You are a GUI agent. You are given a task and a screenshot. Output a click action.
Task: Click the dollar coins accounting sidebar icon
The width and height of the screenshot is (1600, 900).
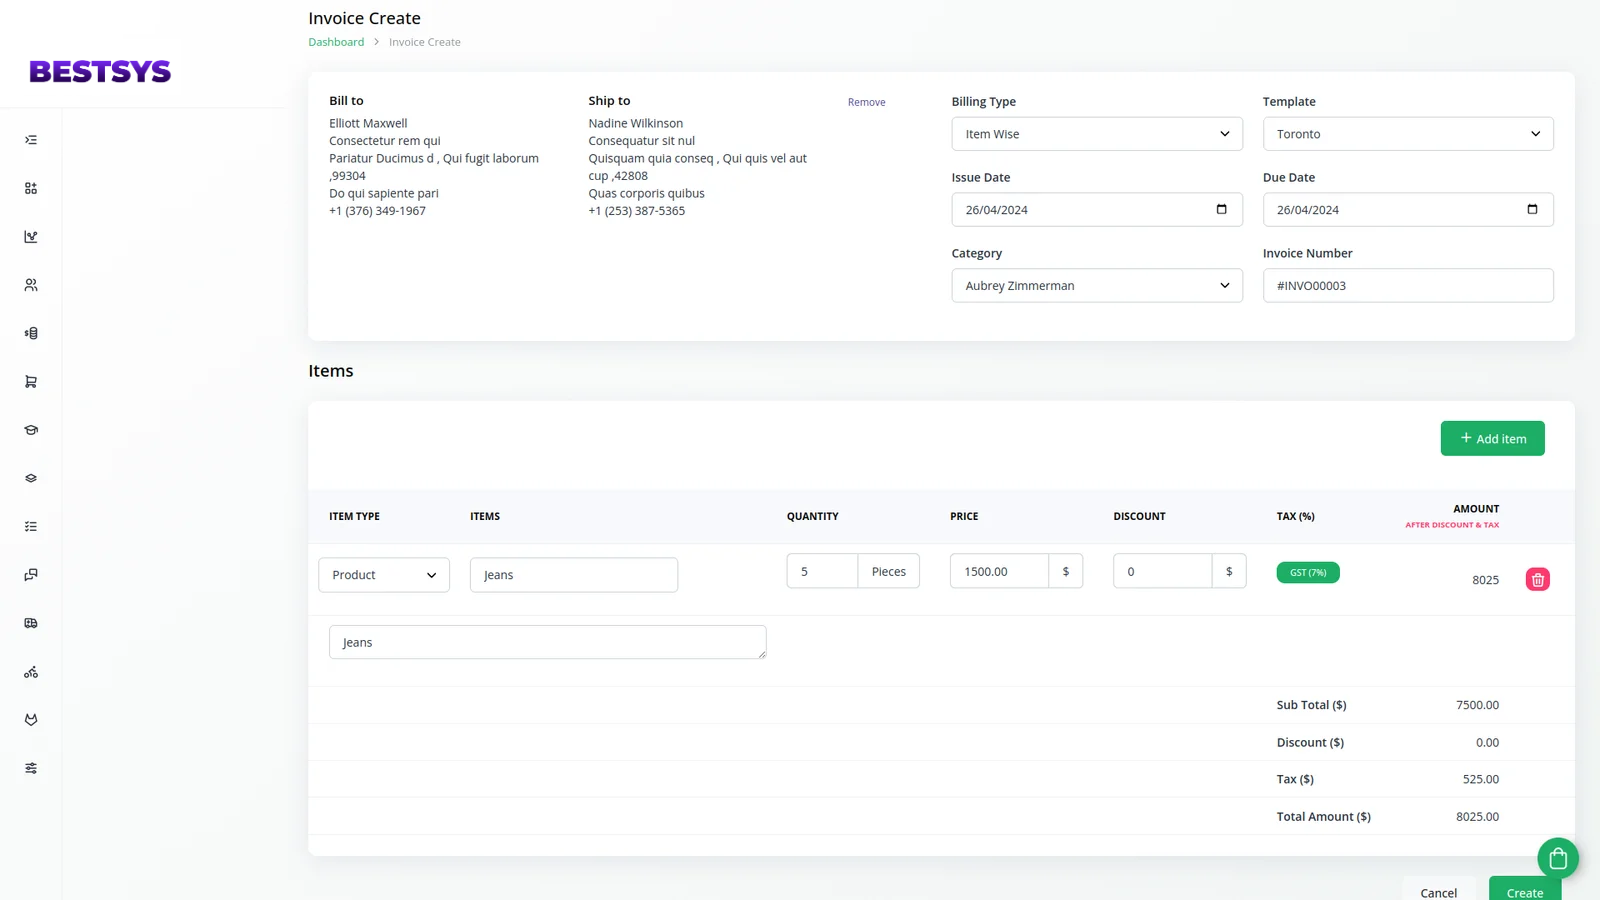tap(31, 333)
